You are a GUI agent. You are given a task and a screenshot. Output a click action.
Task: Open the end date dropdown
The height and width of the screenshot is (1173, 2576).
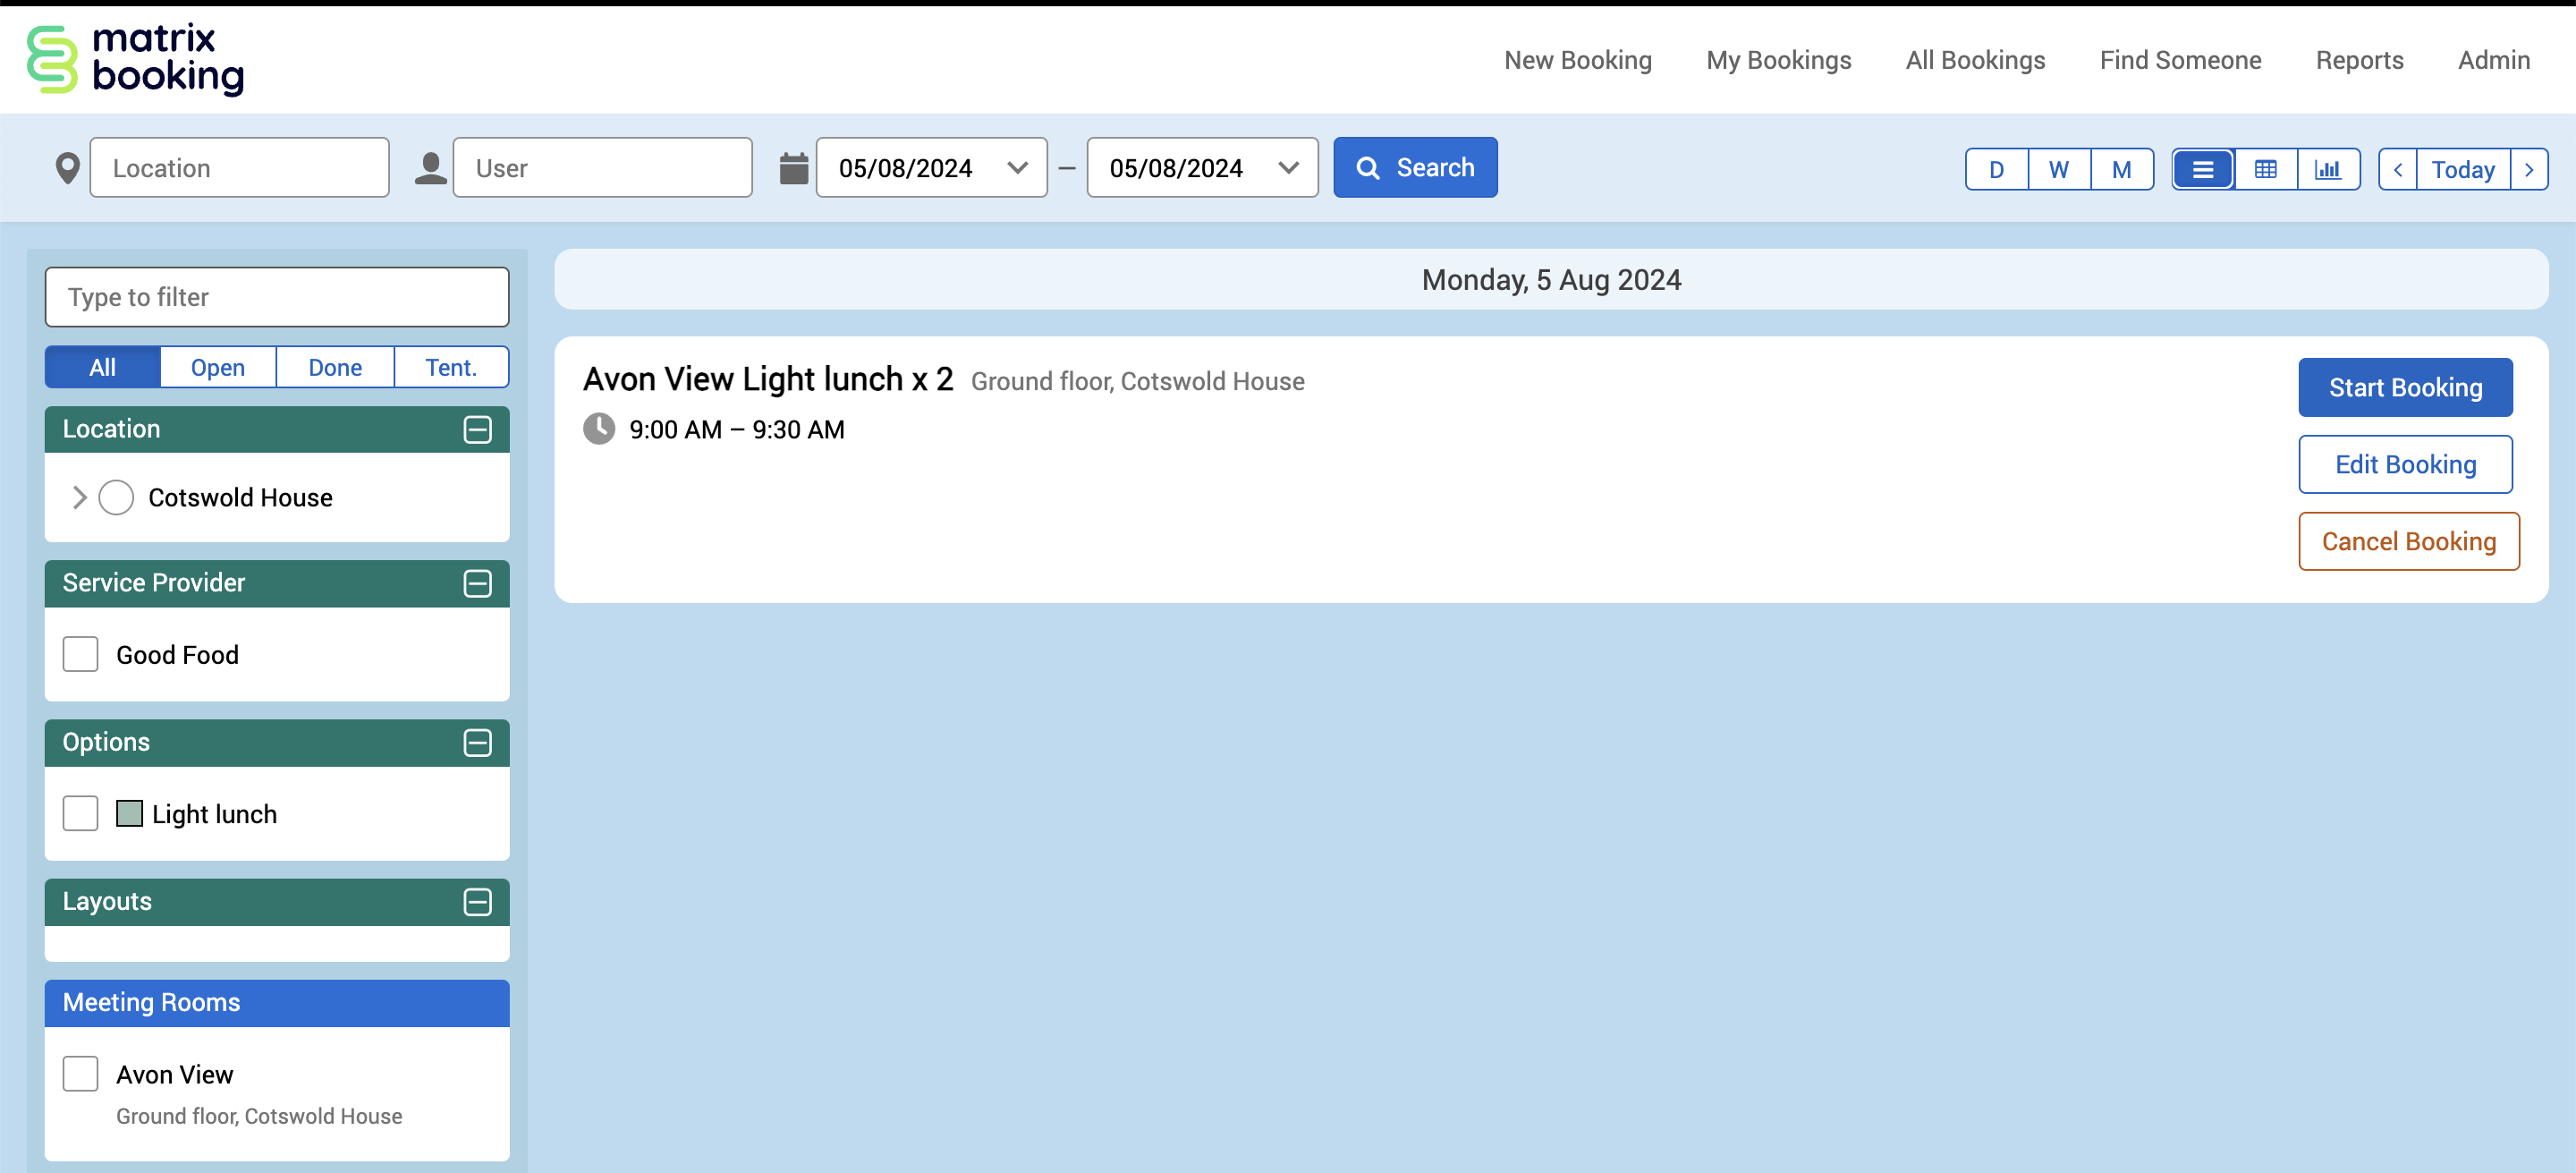pos(1288,168)
